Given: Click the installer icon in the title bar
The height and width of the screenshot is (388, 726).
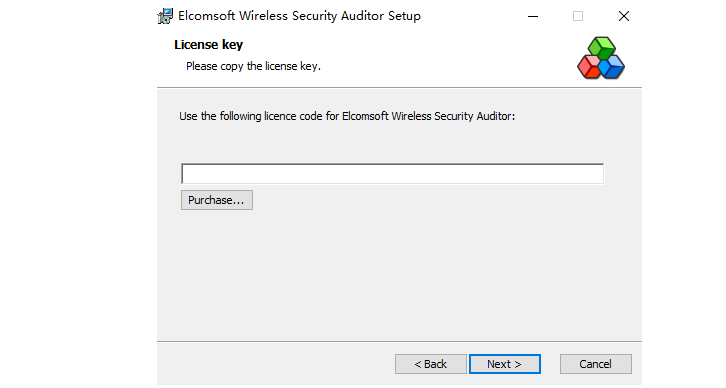Looking at the screenshot, I should tap(165, 16).
